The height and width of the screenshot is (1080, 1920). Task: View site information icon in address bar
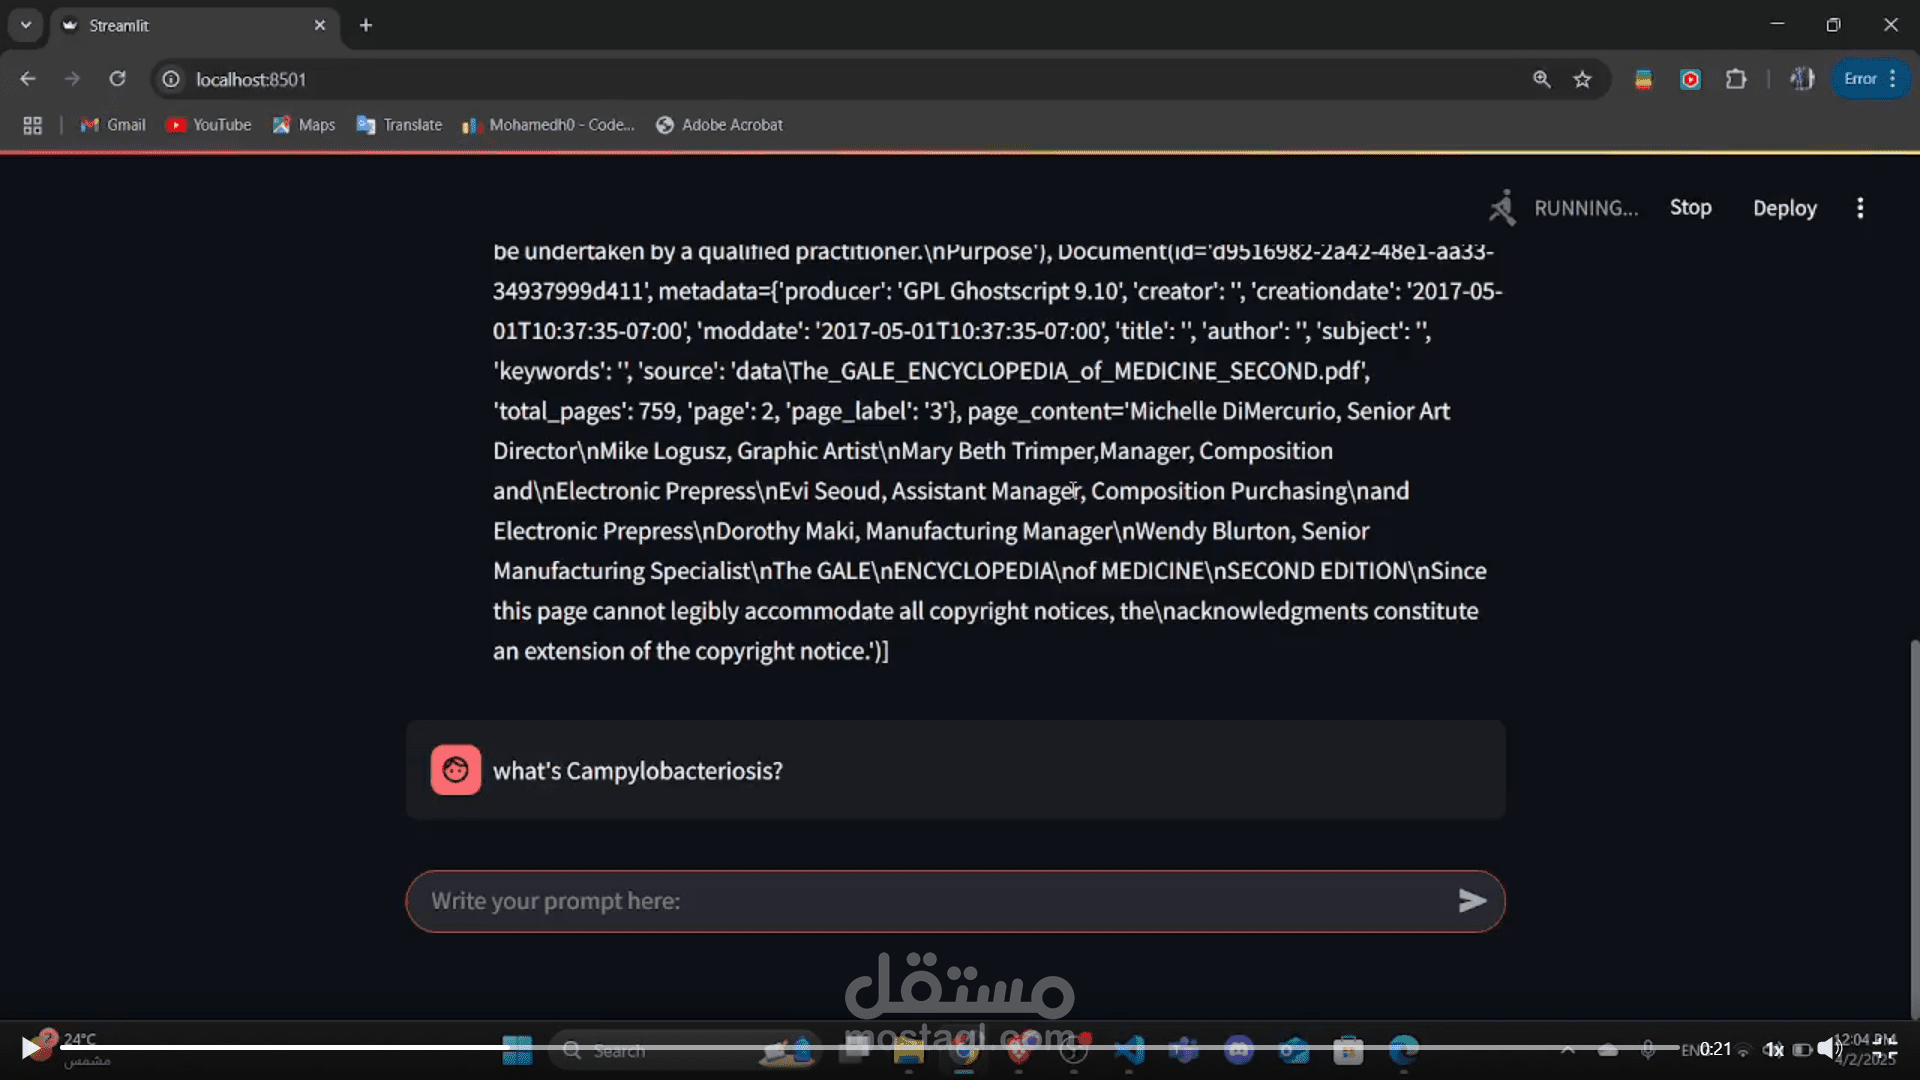[x=171, y=79]
